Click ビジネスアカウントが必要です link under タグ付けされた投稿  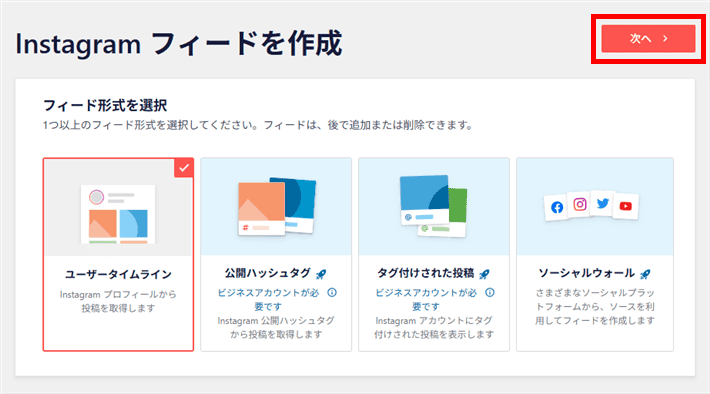tap(426, 299)
